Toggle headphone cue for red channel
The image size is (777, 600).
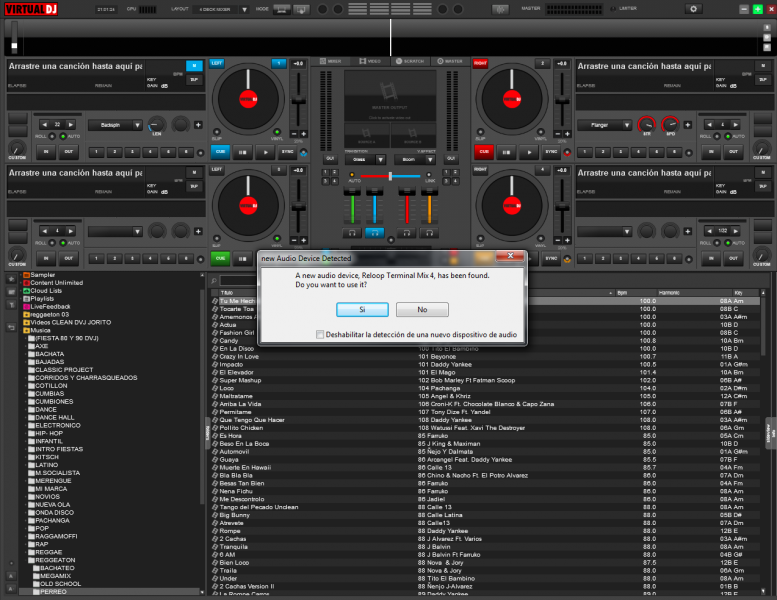click(407, 232)
